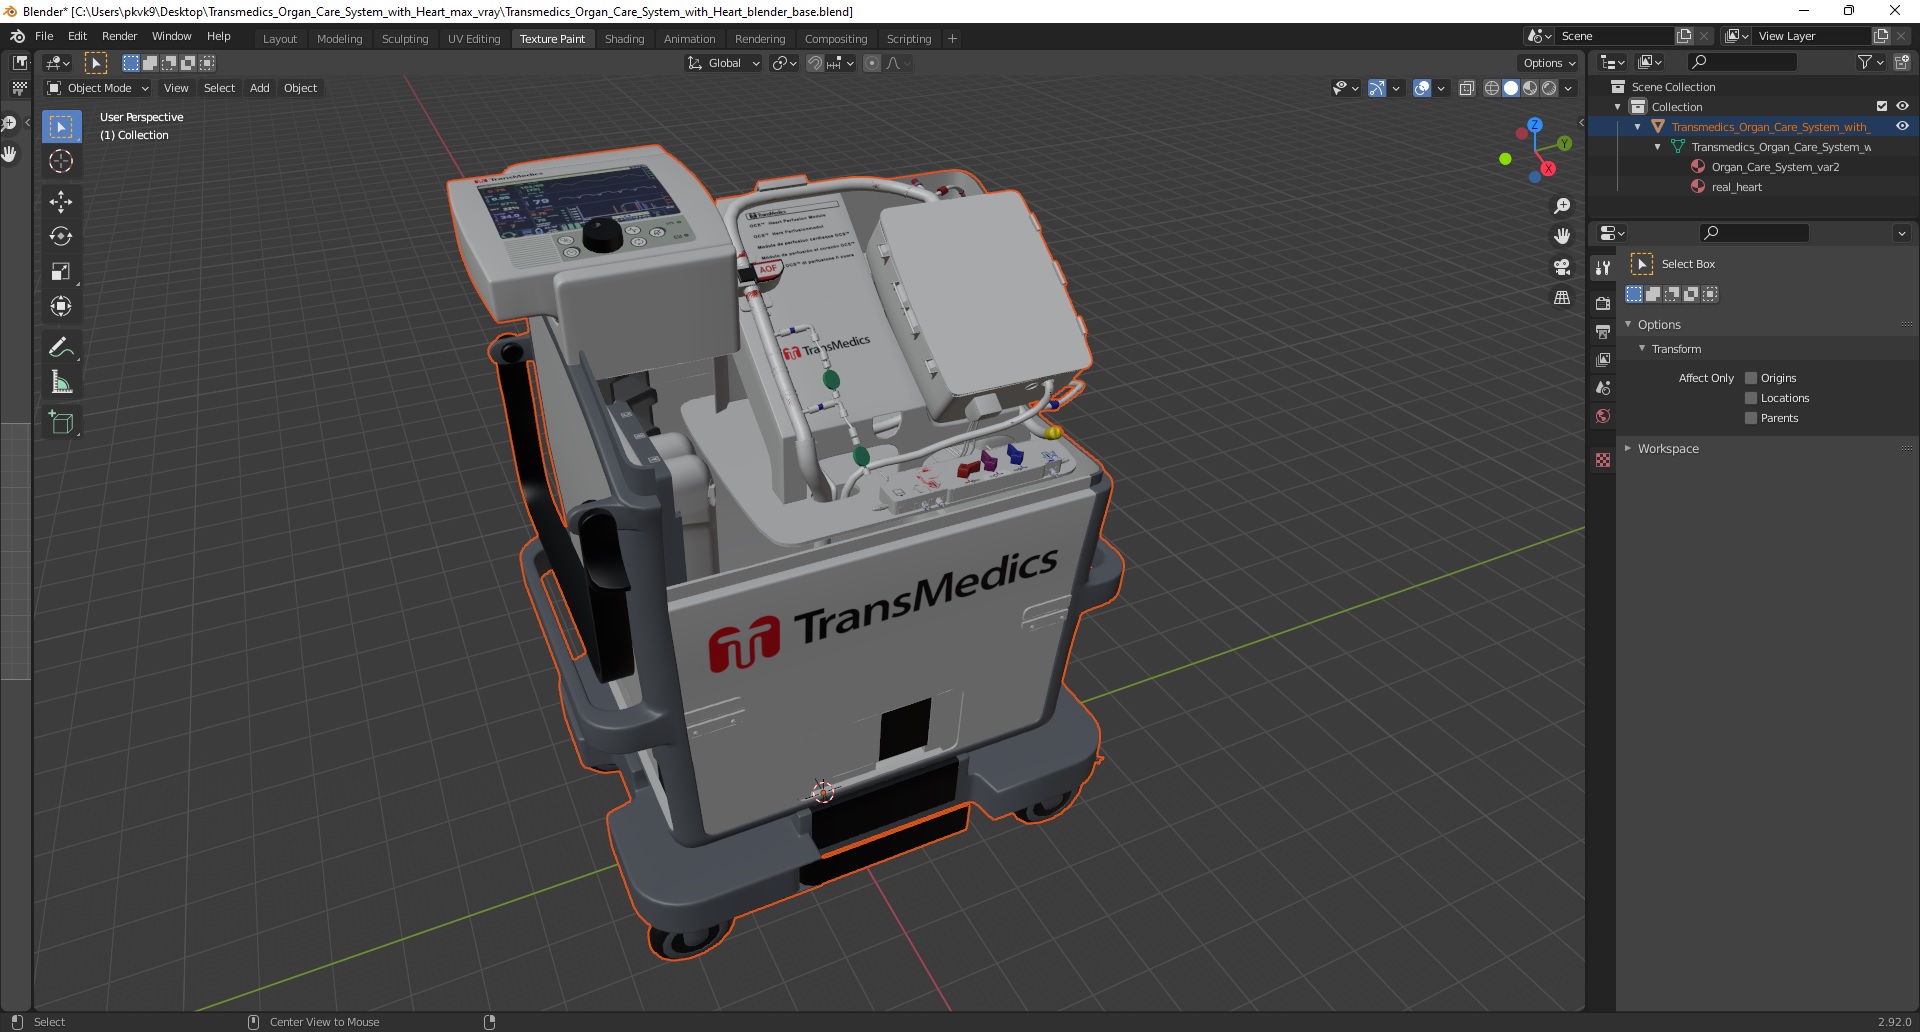Open the viewport Options dropdown

[1549, 63]
